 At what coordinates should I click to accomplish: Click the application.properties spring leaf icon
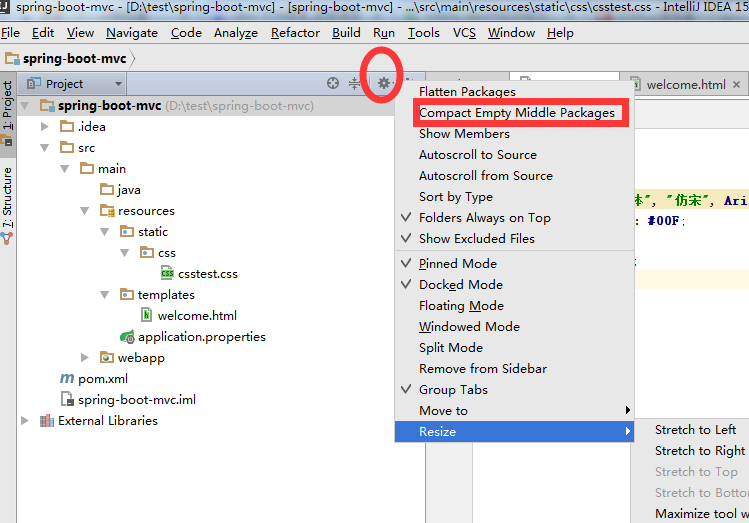[x=127, y=337]
